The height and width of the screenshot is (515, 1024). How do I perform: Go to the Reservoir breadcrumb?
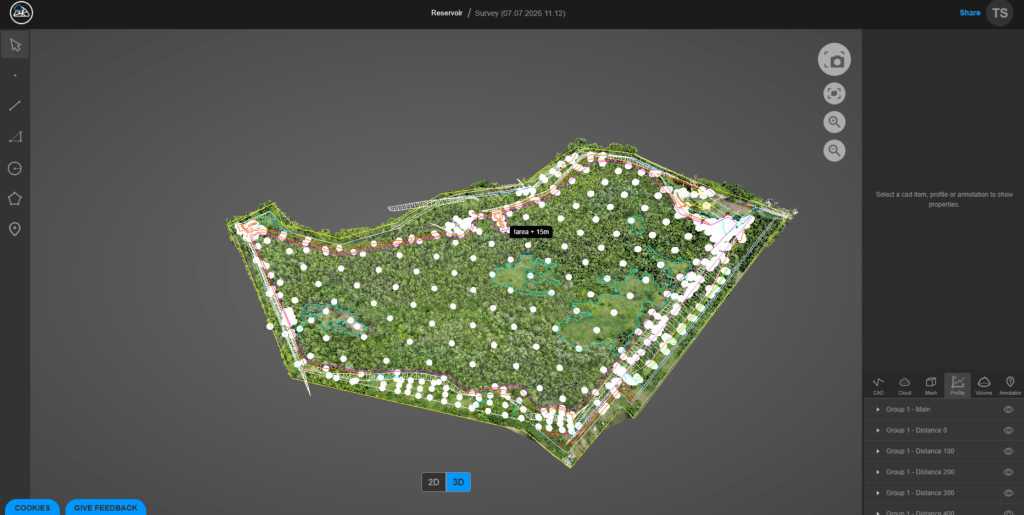coord(447,13)
